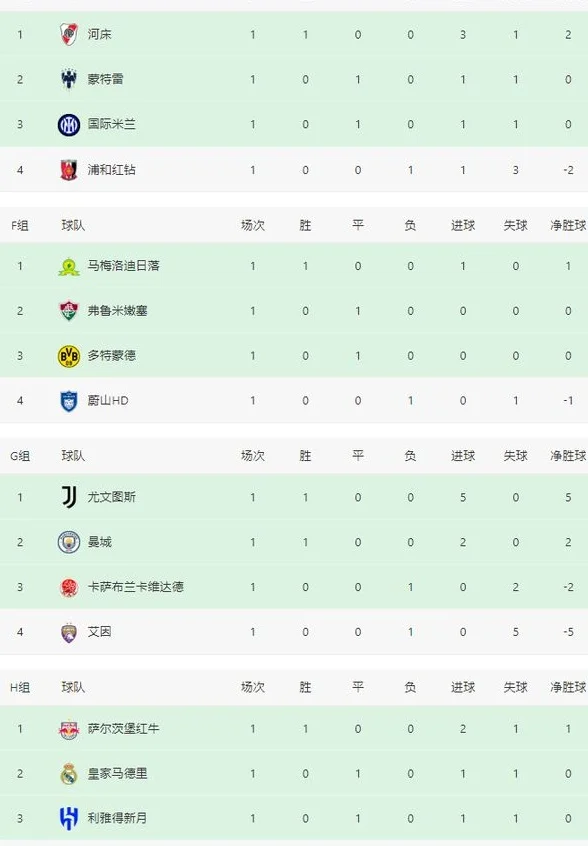Click the Mamelodi Sundowns logo
The image size is (588, 846).
pyautogui.click(x=69, y=266)
